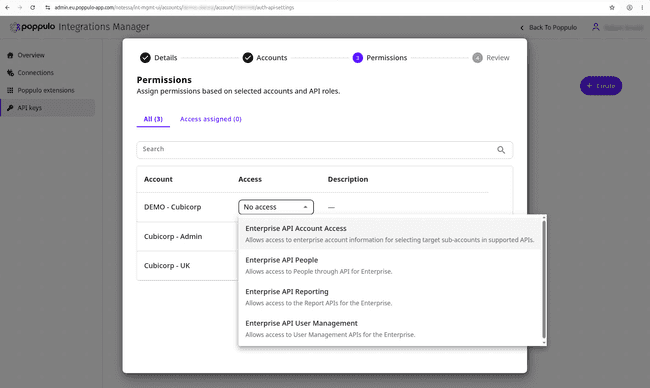
Task: Click the Poppulo extensions grid icon
Action: tap(10, 90)
